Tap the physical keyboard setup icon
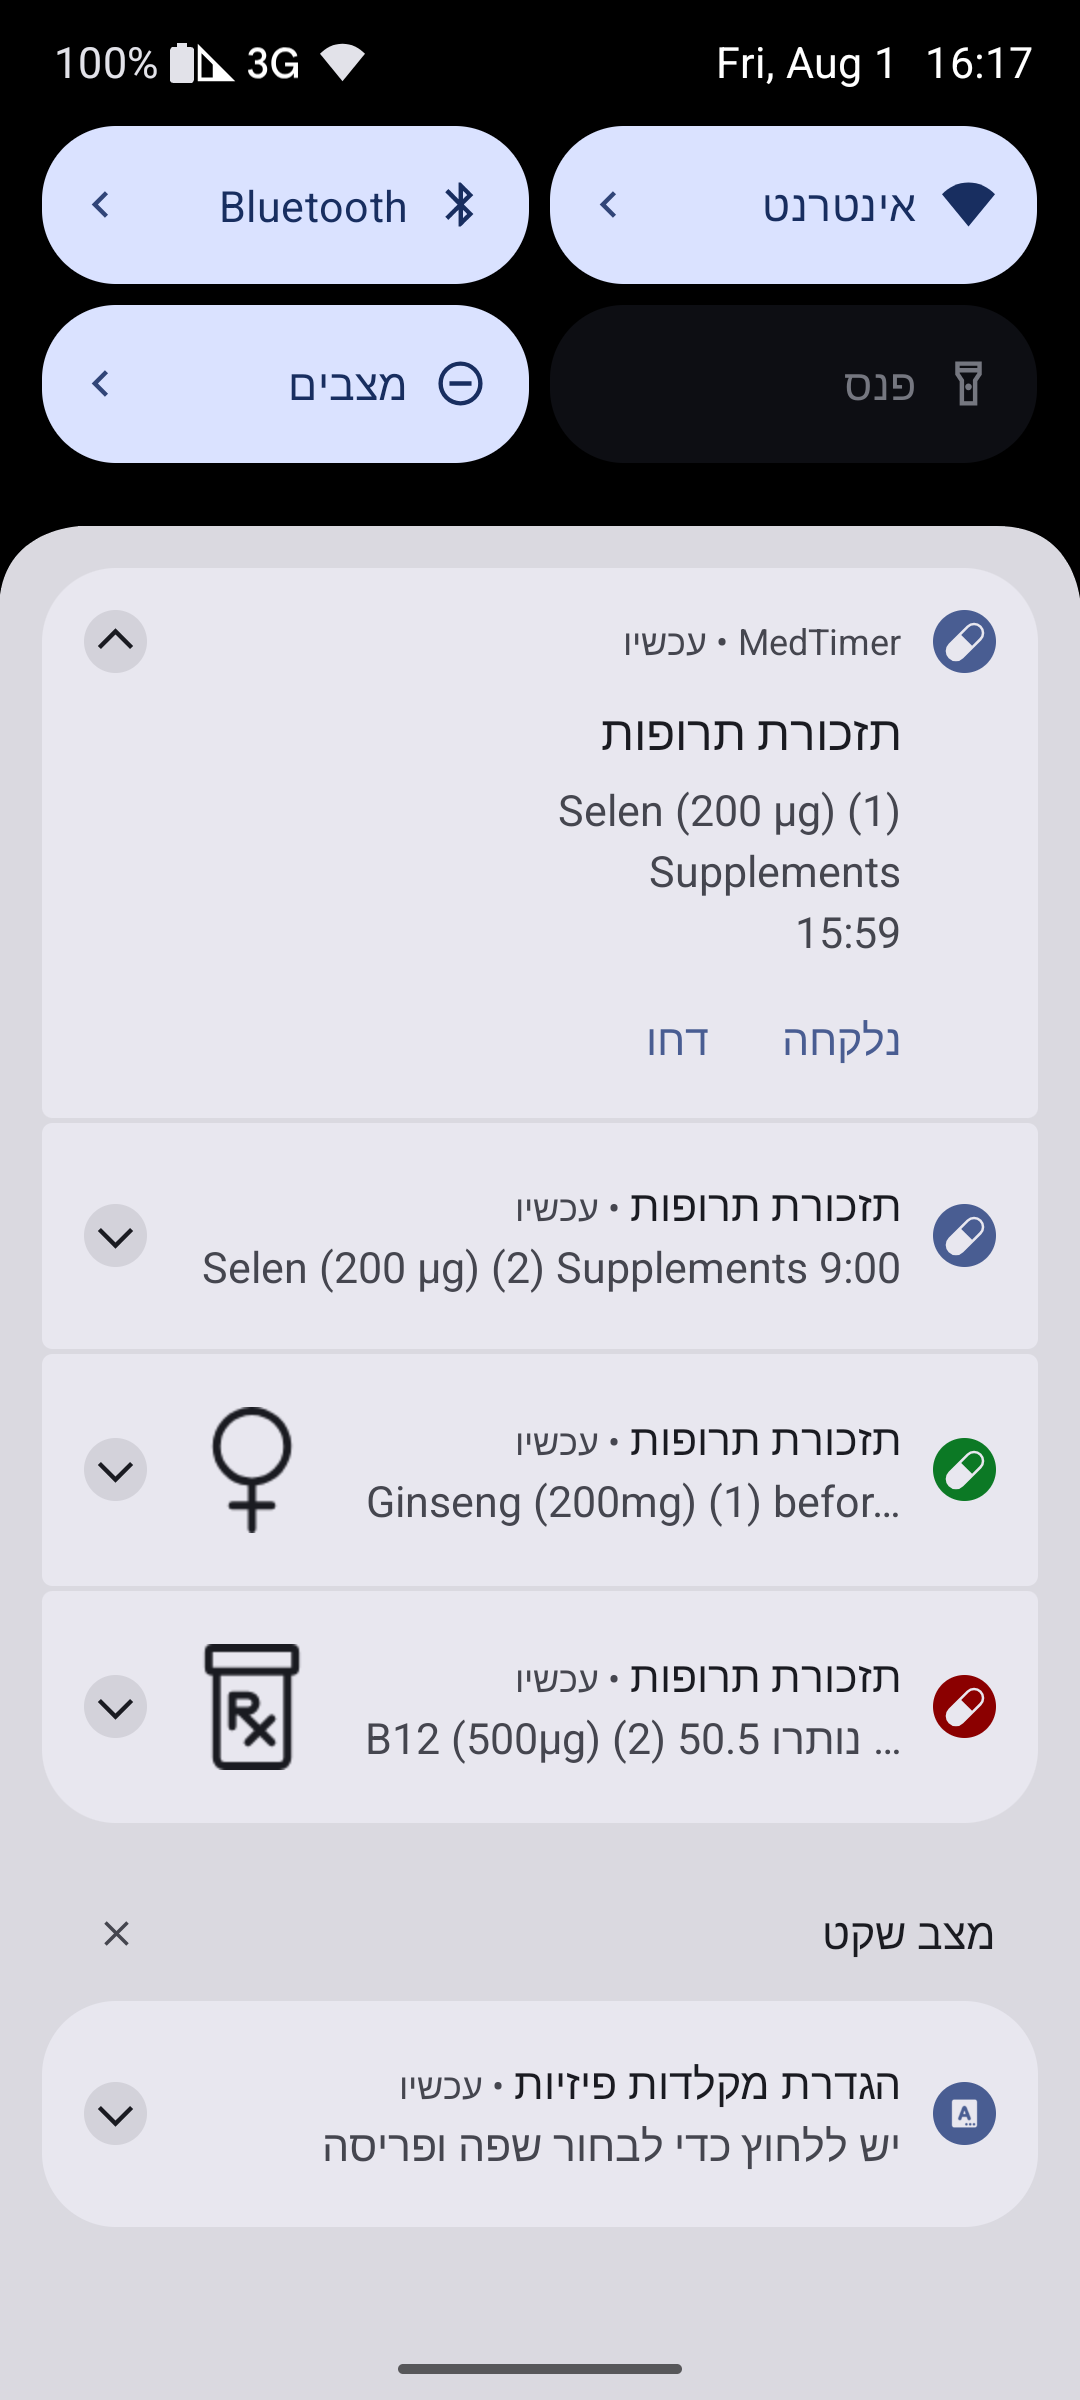This screenshot has width=1080, height=2400. tap(964, 2114)
